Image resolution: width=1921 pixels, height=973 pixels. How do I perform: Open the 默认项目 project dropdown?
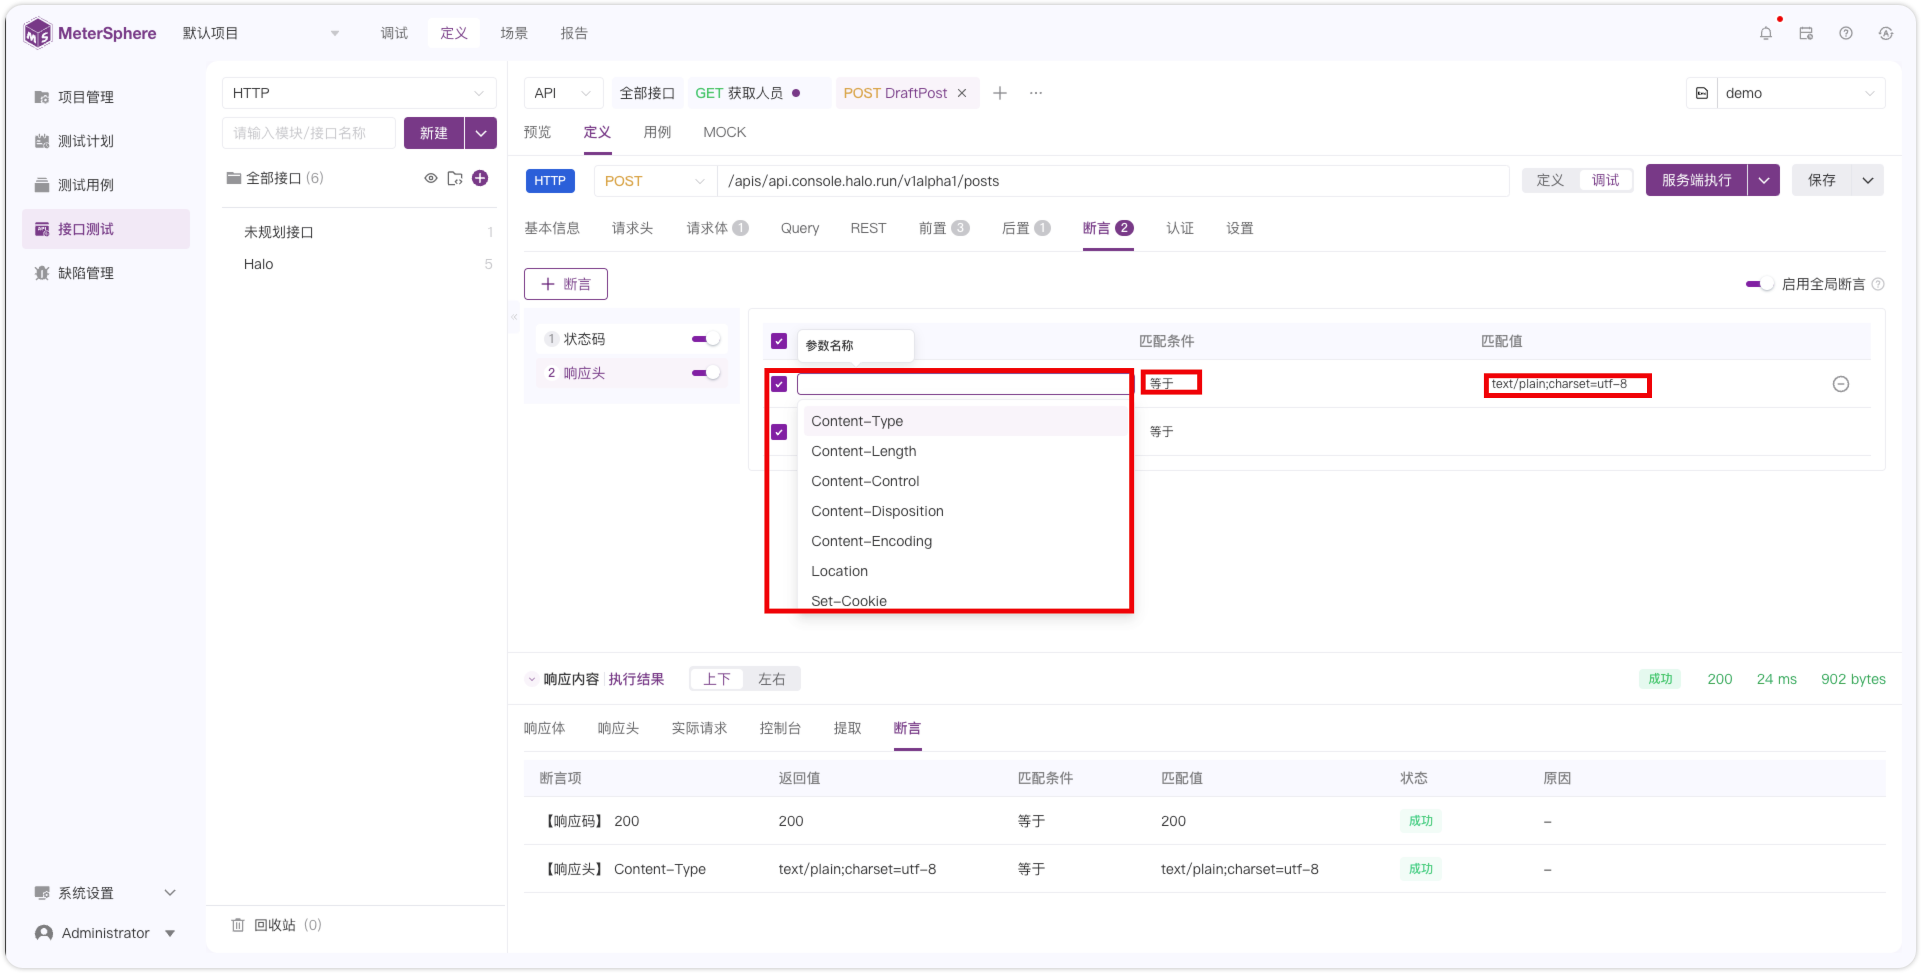click(261, 33)
